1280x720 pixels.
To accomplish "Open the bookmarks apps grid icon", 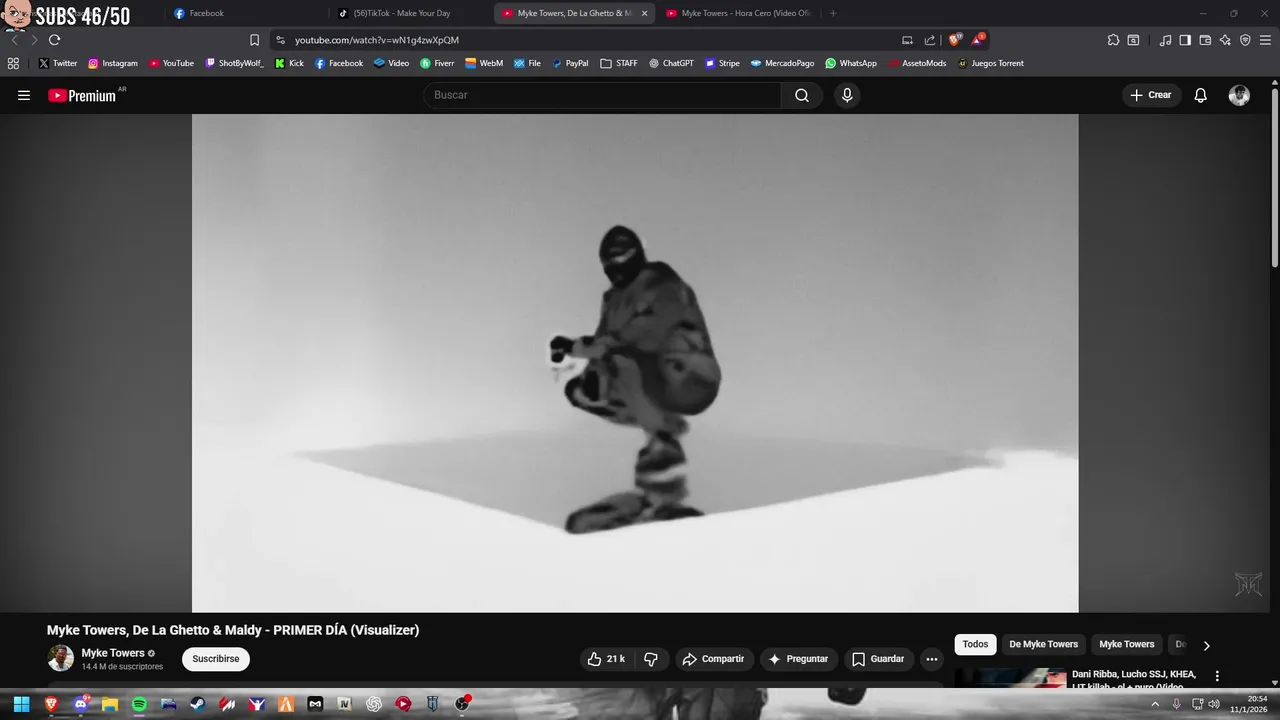I will (x=13, y=63).
